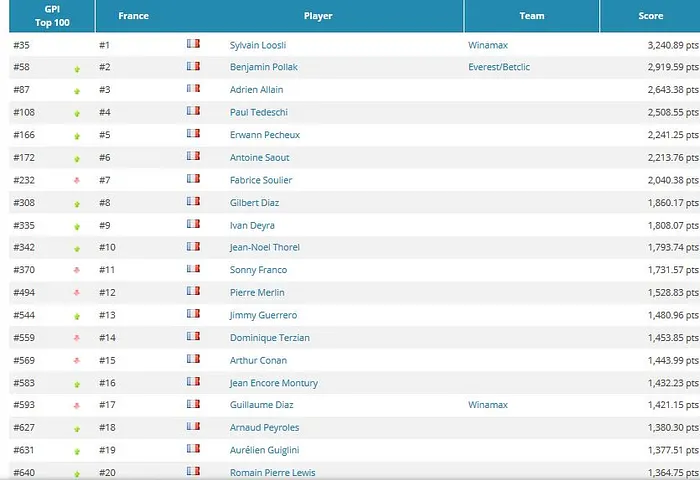Image resolution: width=700 pixels, height=480 pixels.
Task: Sort by the GPI Top 100 column header
Action: 52,16
